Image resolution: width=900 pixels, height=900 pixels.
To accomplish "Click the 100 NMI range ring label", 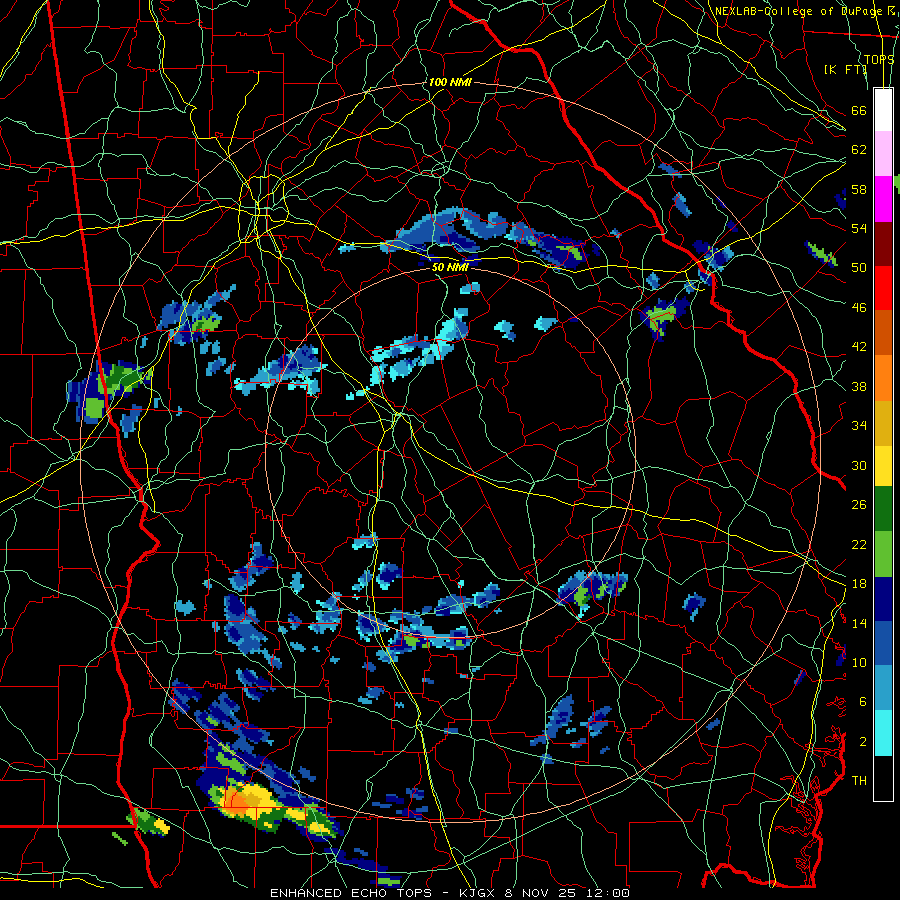I will [450, 82].
